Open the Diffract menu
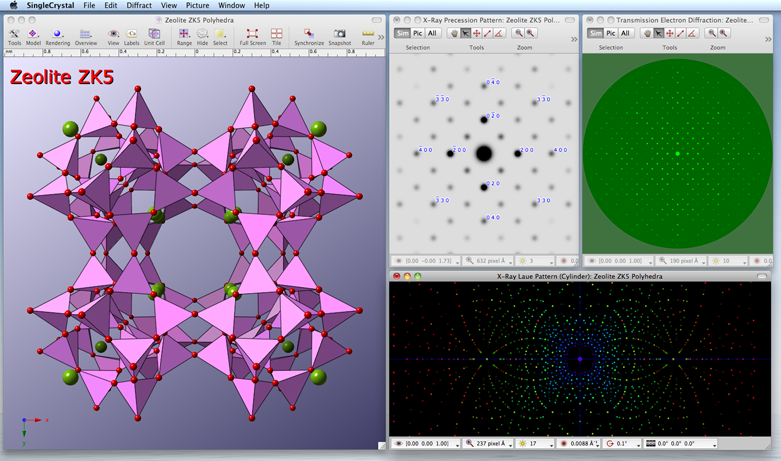This screenshot has height=461, width=781. click(x=139, y=5)
